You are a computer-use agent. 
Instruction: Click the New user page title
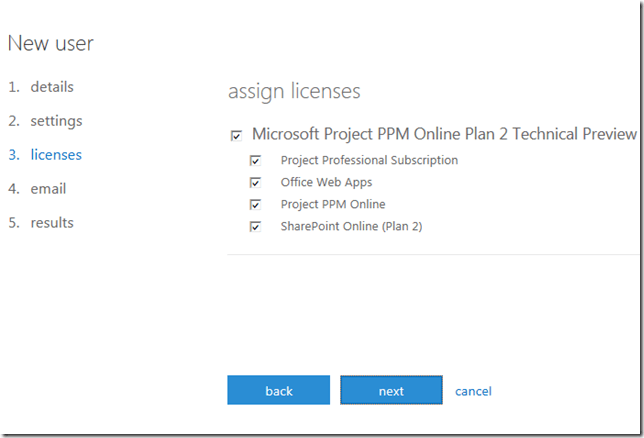50,43
